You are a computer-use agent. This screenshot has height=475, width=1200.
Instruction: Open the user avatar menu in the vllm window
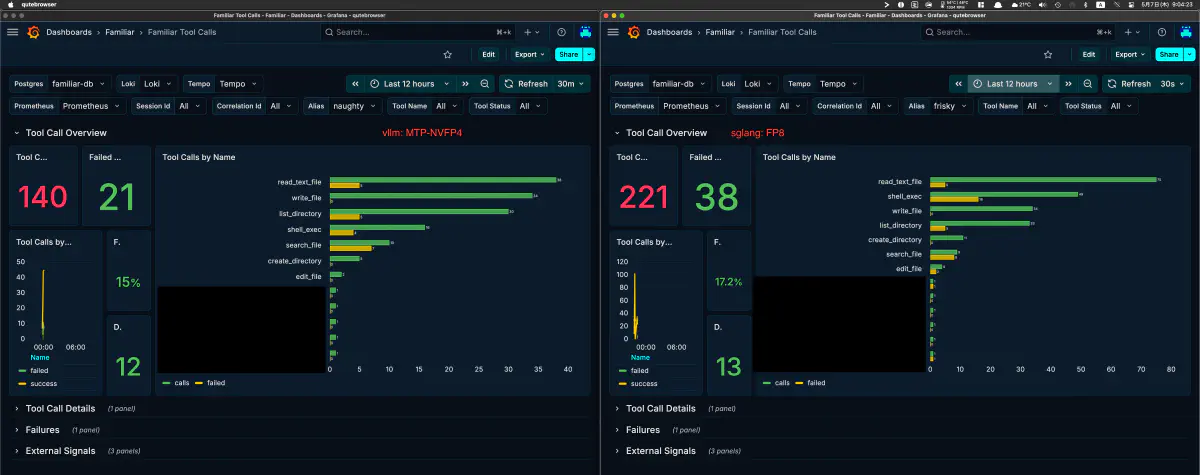[586, 32]
